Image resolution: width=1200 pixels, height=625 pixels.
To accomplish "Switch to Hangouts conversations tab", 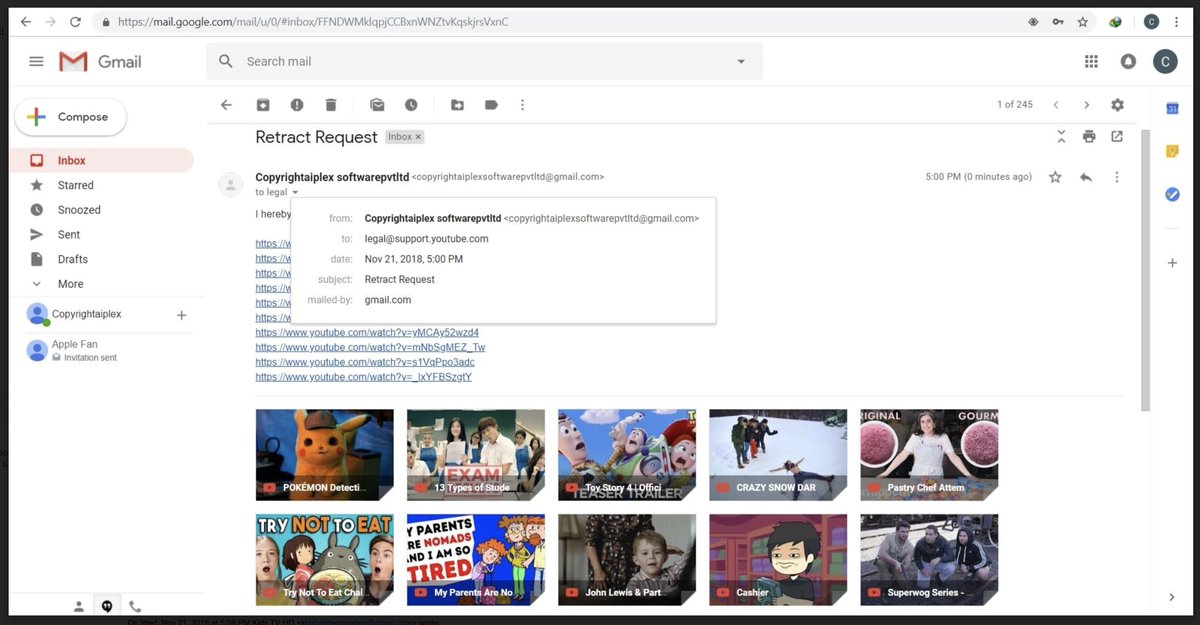I will click(106, 606).
